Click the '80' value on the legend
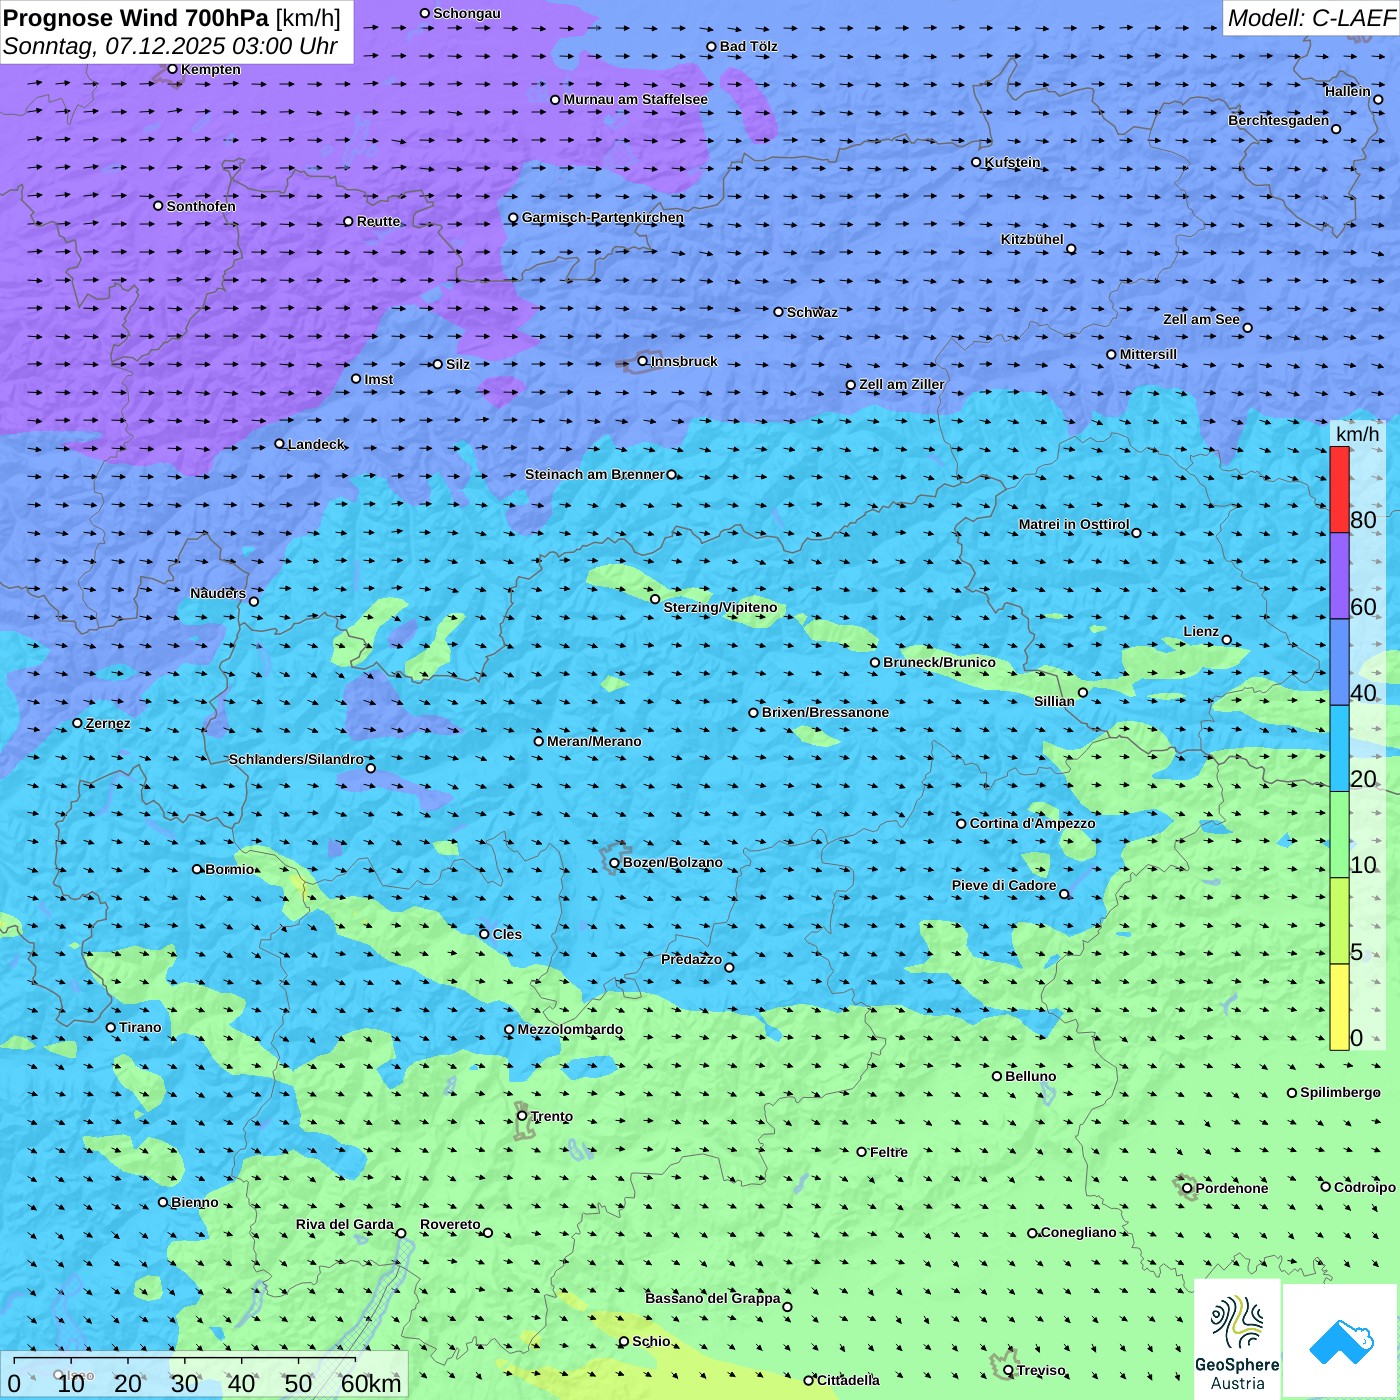 1363,520
